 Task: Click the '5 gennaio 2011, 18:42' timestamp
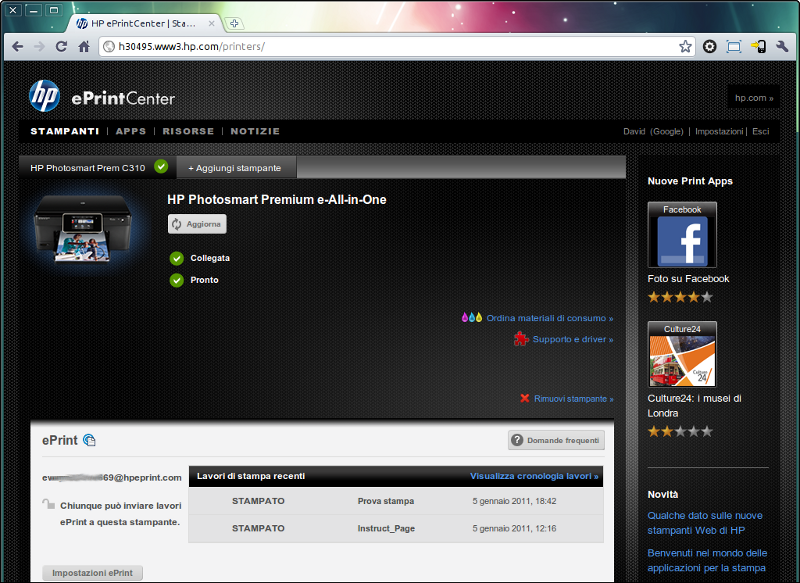tap(514, 501)
